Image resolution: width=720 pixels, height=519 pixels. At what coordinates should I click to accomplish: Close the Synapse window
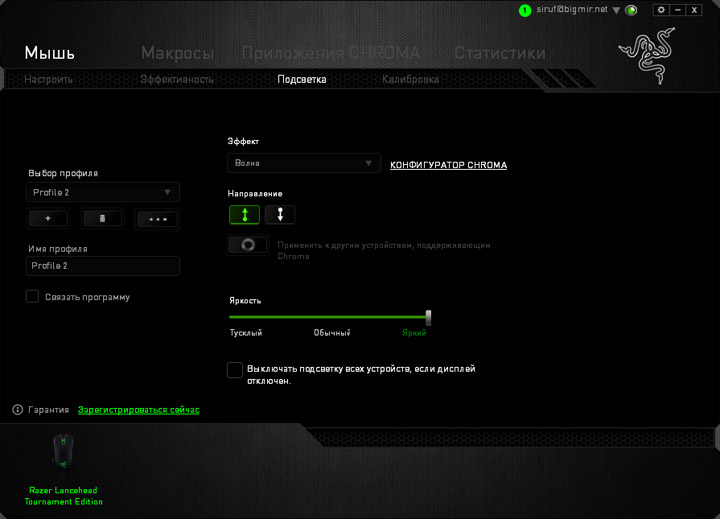coord(694,10)
